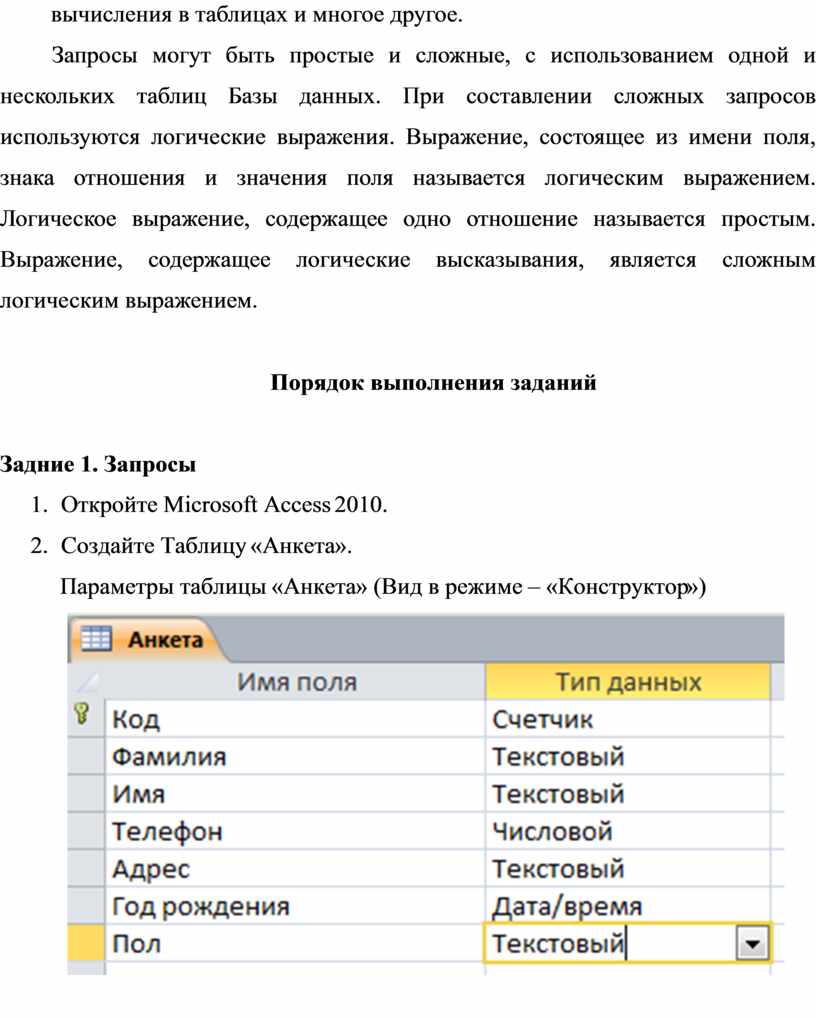Viewport: 816px width, 1018px height.
Task: Click the line Создайте Таблицу «Анкета»
Action: (206, 545)
